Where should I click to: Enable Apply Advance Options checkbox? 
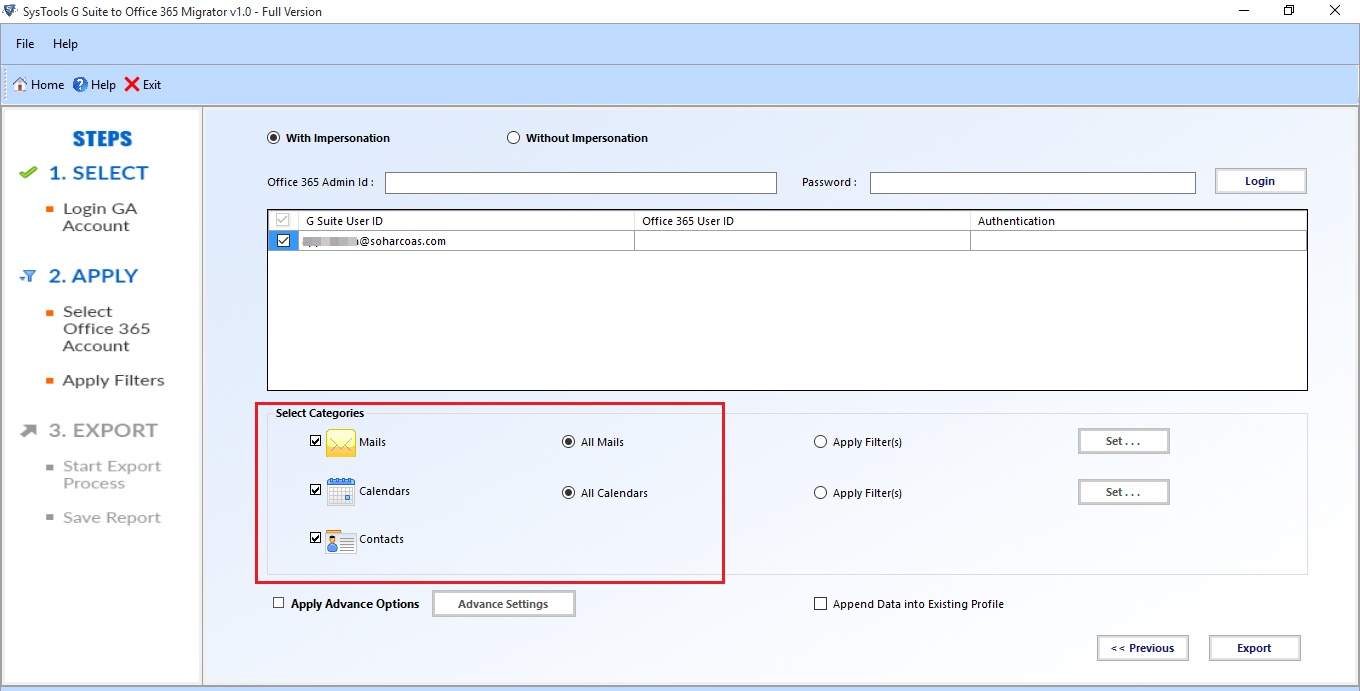click(x=279, y=603)
